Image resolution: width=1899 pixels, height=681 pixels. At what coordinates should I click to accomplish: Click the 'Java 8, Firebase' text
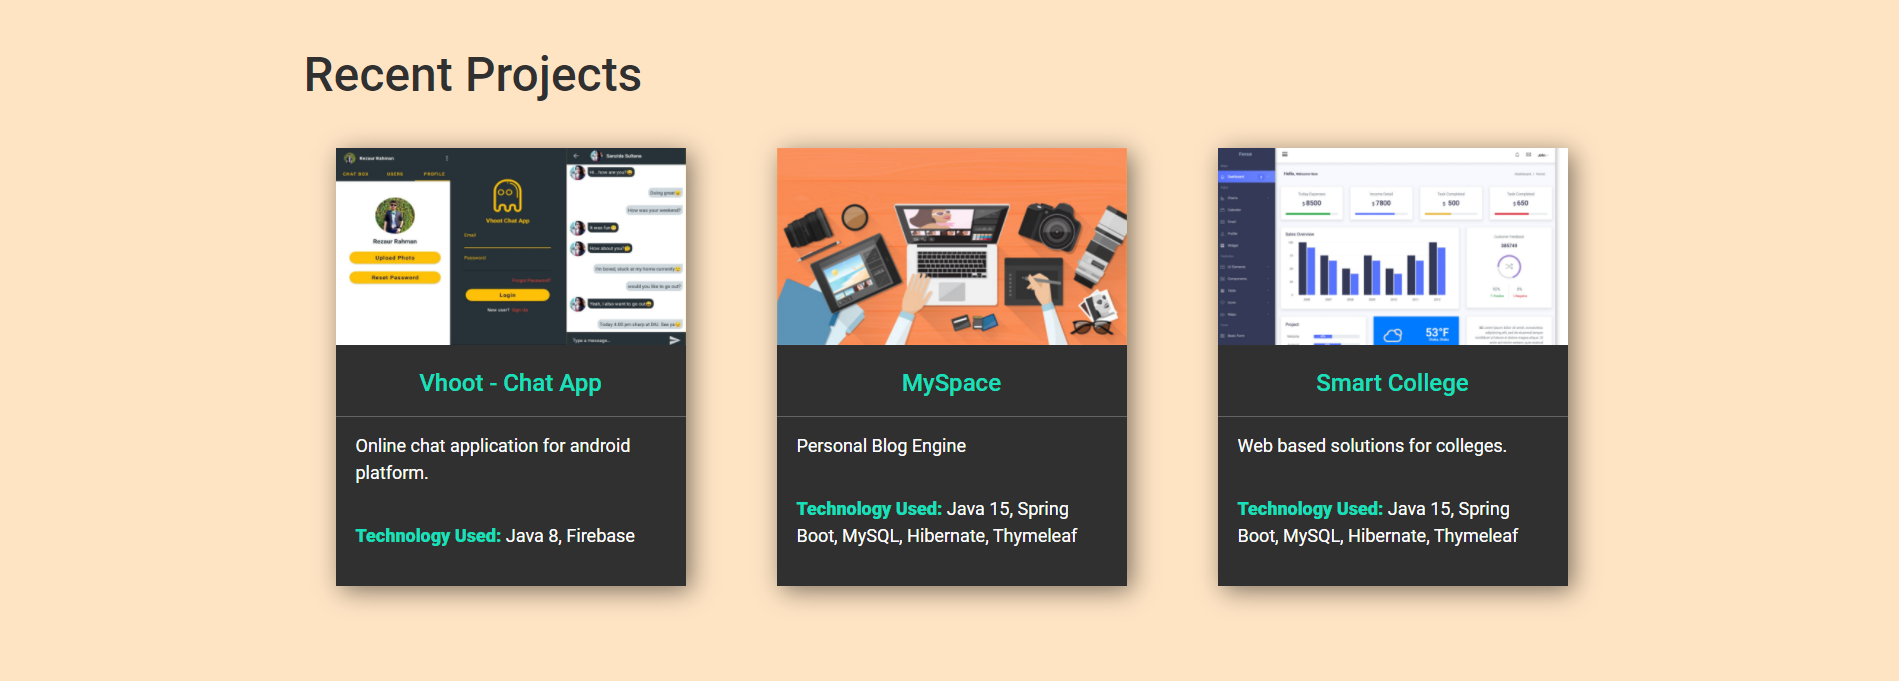coord(570,536)
